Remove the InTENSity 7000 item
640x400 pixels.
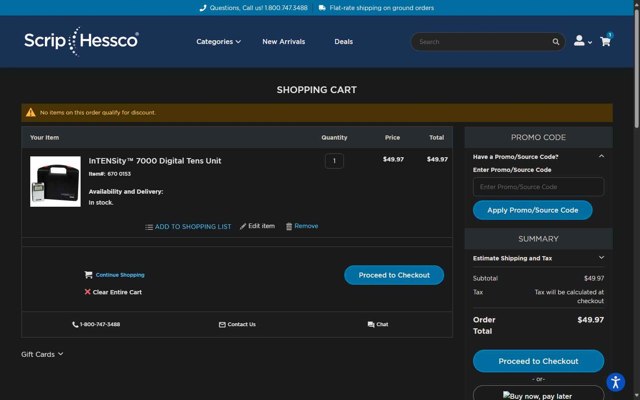point(306,226)
